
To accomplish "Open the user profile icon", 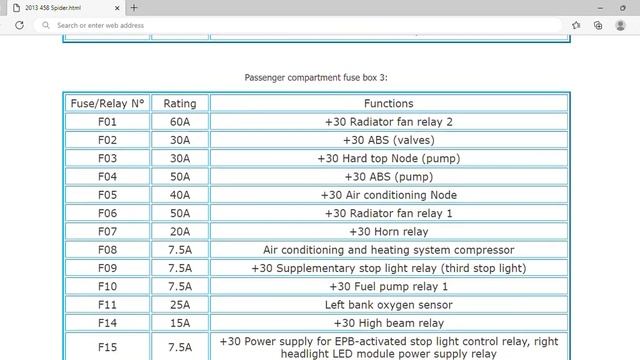I will (x=620, y=25).
